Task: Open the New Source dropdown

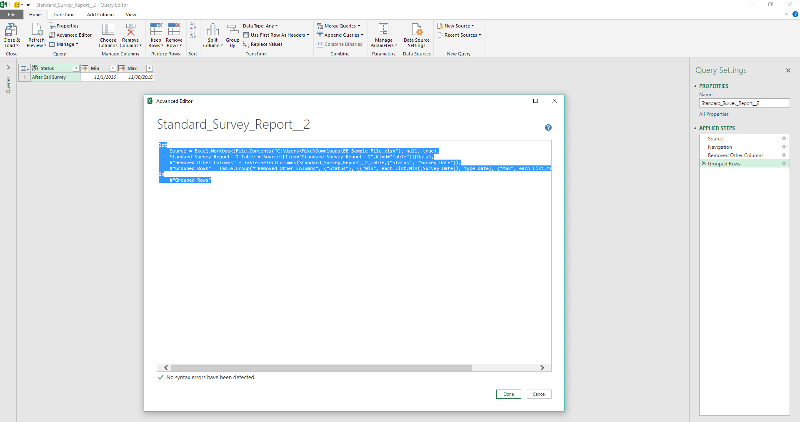Action: tap(457, 24)
